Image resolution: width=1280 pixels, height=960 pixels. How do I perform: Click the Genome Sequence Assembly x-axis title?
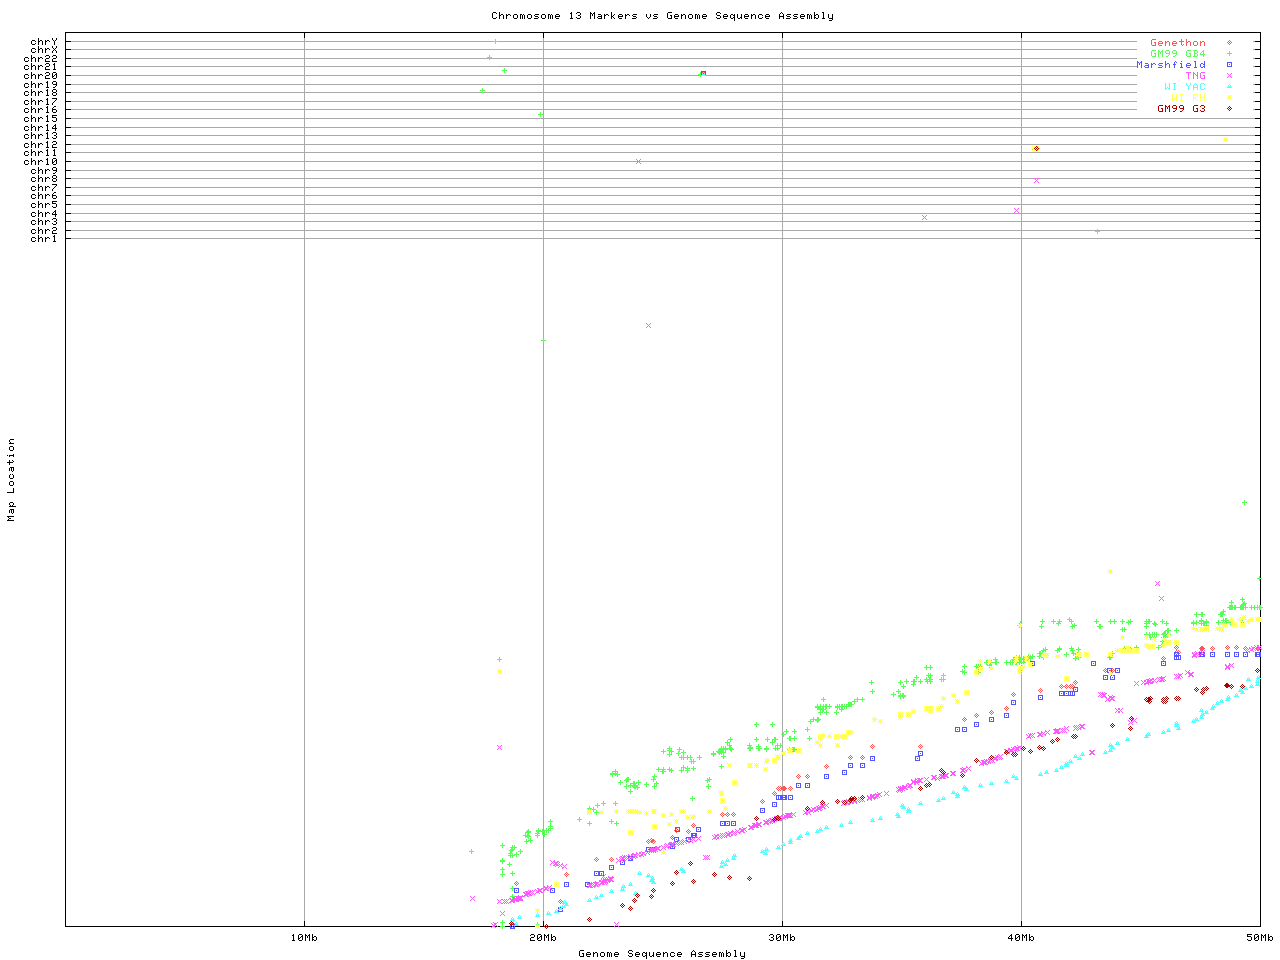point(662,954)
